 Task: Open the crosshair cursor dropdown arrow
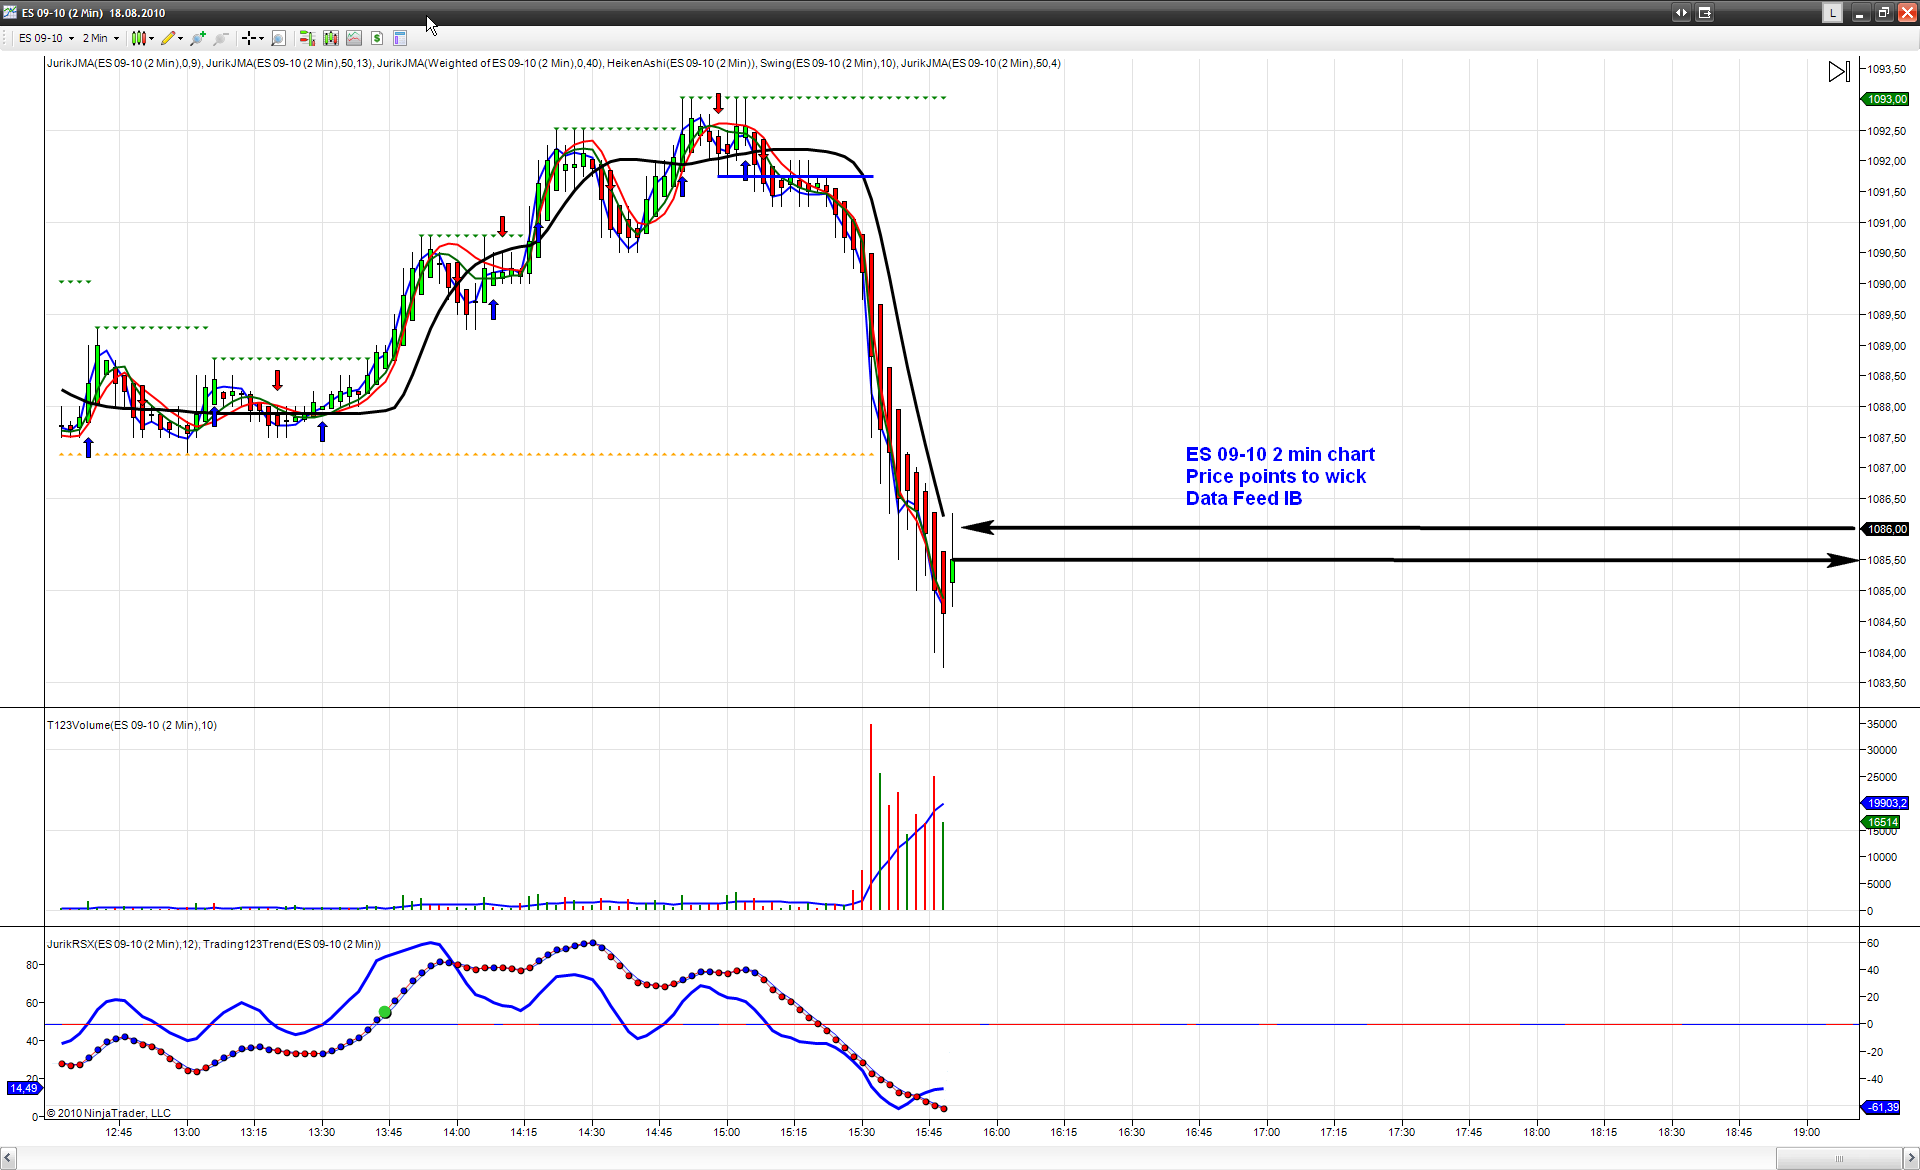pos(261,39)
